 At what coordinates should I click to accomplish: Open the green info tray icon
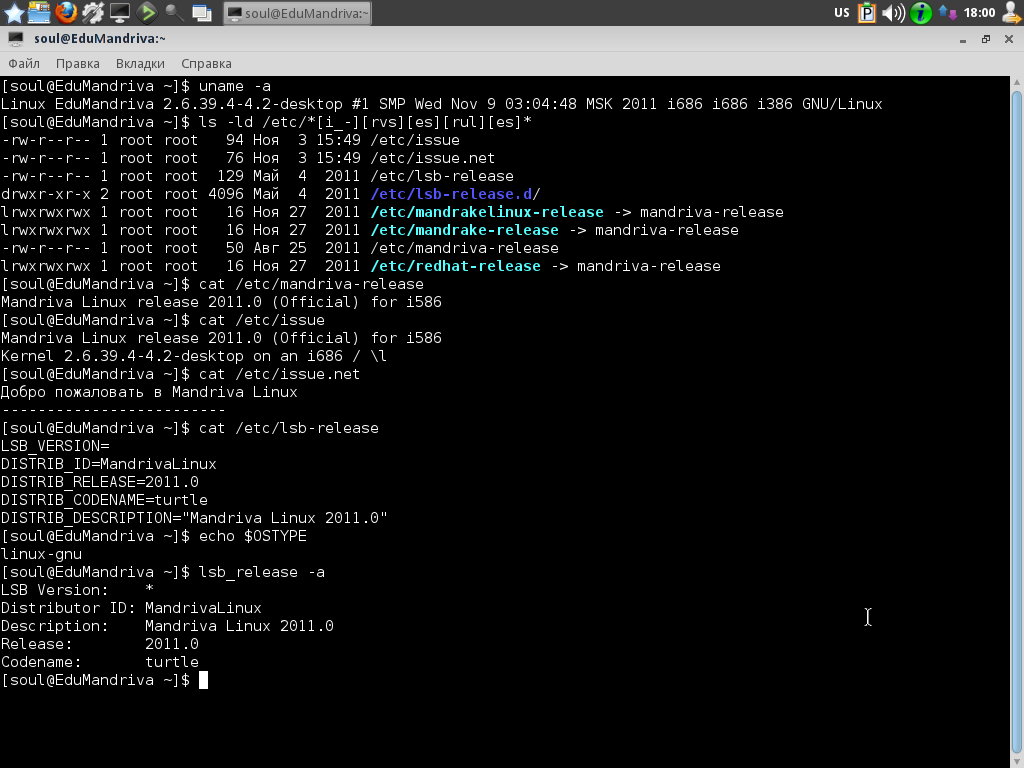click(x=921, y=12)
